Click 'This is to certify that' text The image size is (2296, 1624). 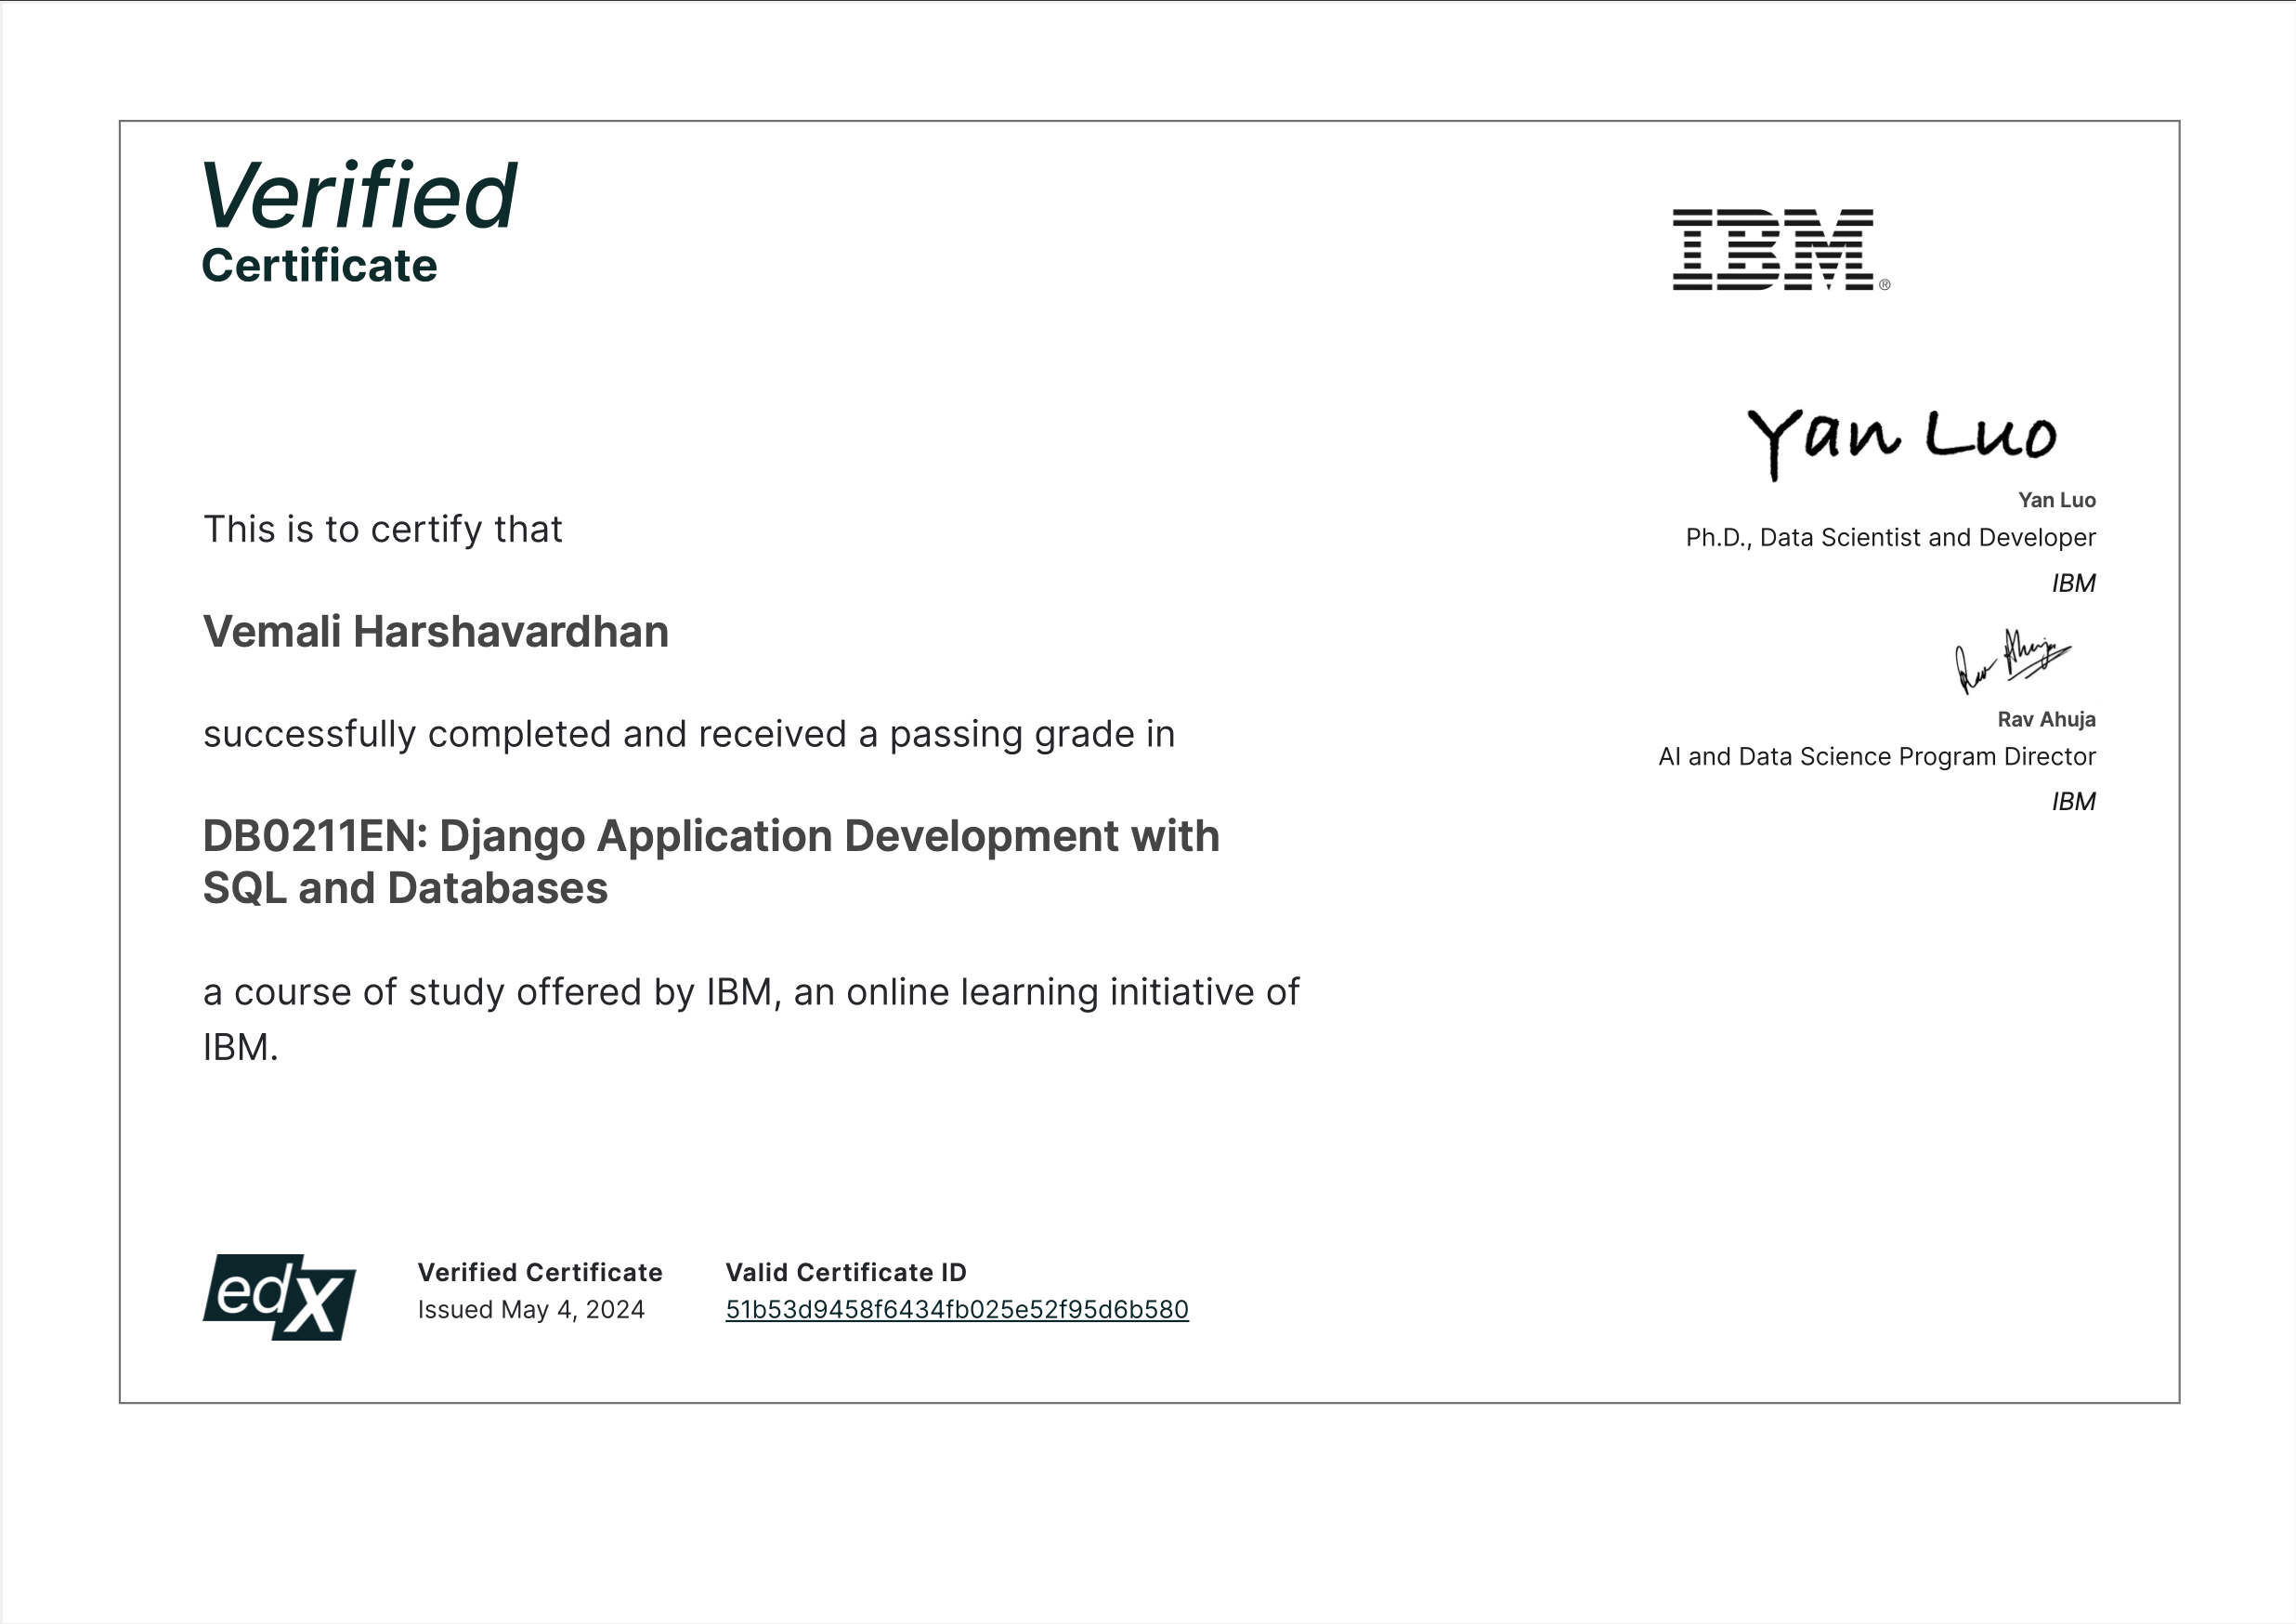(383, 529)
